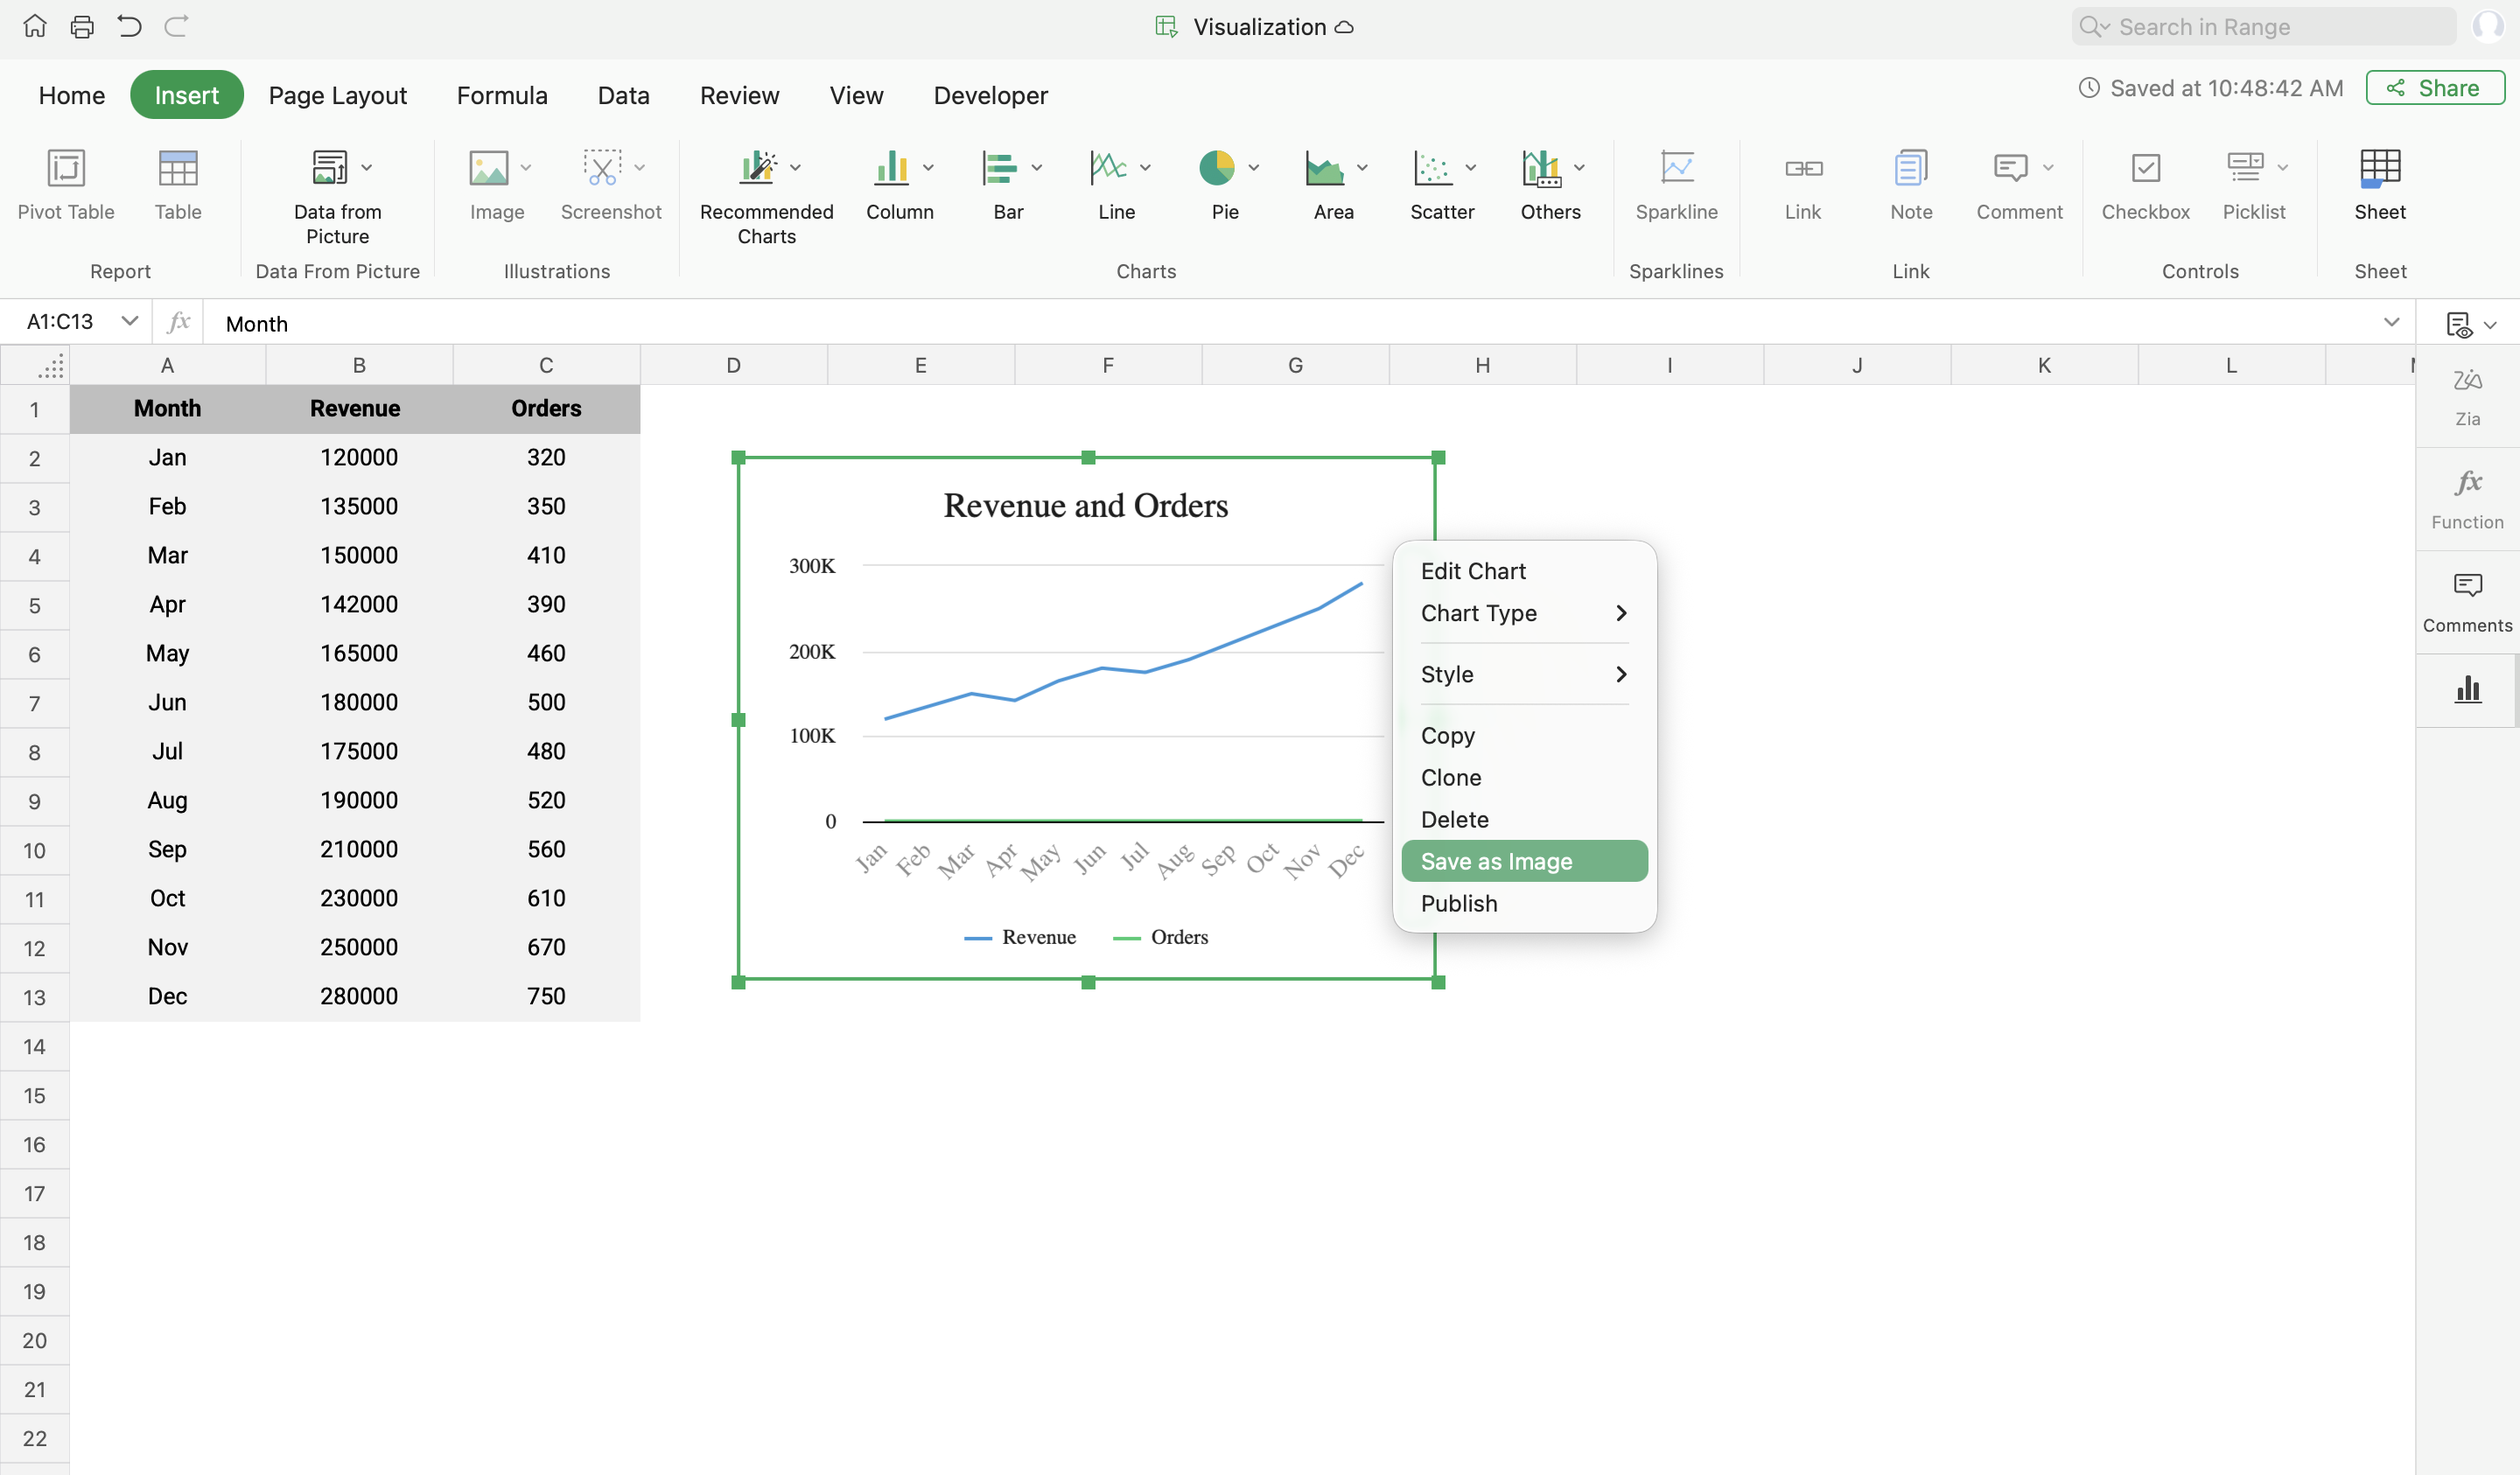2520x1475 pixels.
Task: Click the Data from Picture icon
Action: (x=329, y=168)
